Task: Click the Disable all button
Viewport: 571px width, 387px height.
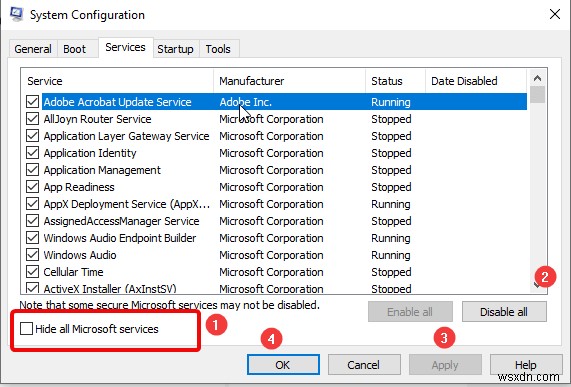Action: 504,312
